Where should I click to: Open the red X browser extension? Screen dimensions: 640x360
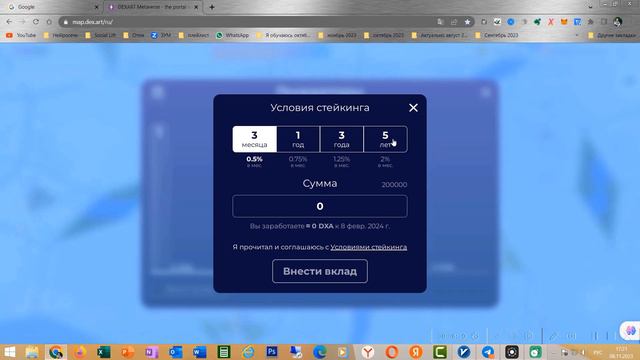pos(551,22)
